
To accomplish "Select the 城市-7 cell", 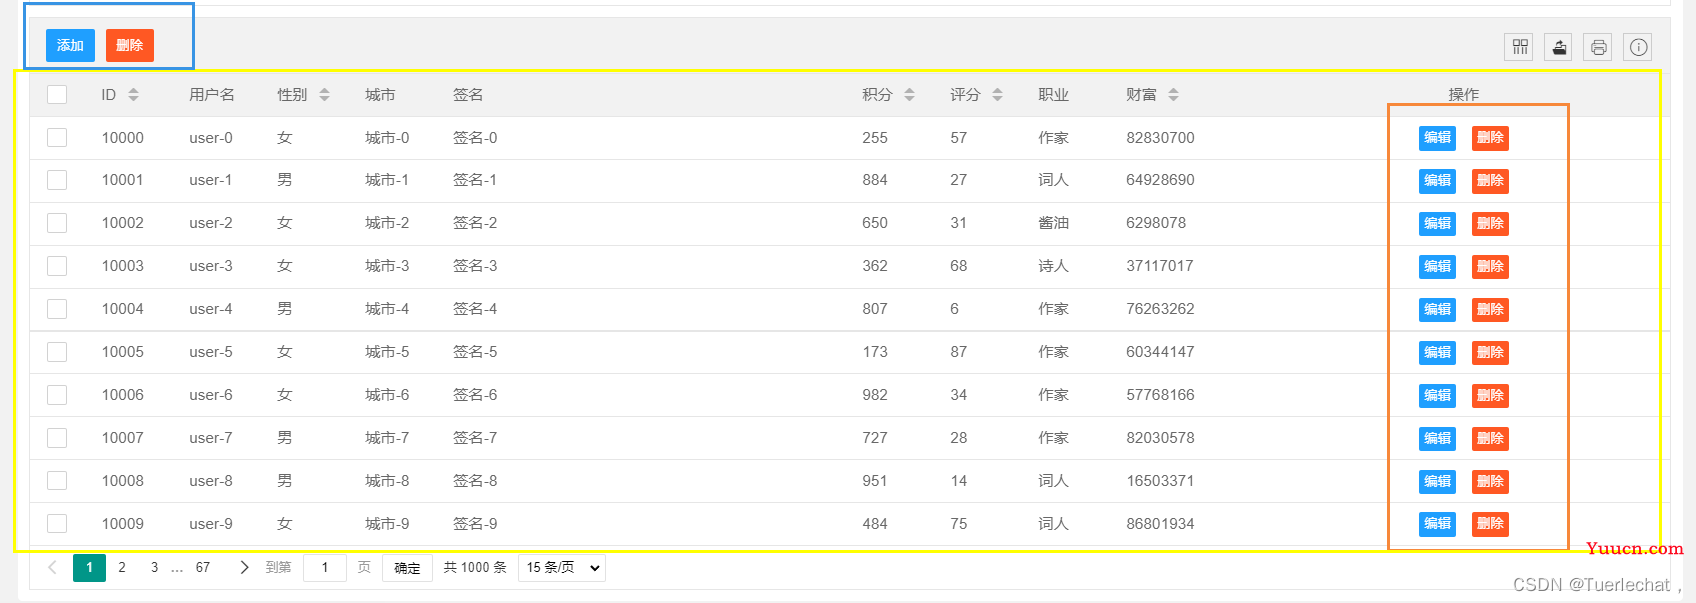I will (387, 438).
